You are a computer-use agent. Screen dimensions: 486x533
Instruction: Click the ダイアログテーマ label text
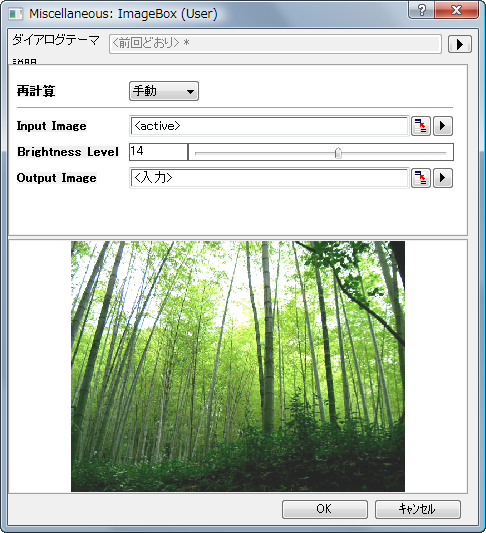point(56,40)
